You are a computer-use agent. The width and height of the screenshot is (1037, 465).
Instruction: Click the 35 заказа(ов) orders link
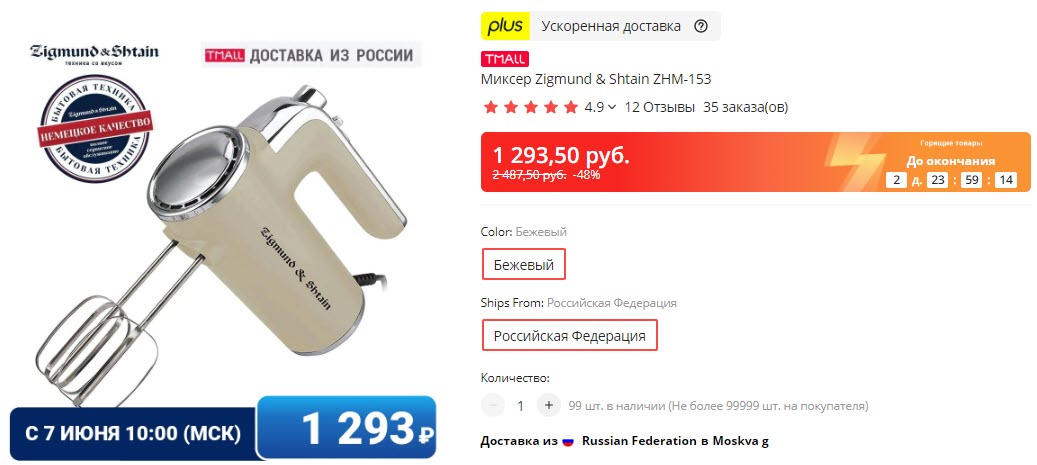tap(745, 107)
